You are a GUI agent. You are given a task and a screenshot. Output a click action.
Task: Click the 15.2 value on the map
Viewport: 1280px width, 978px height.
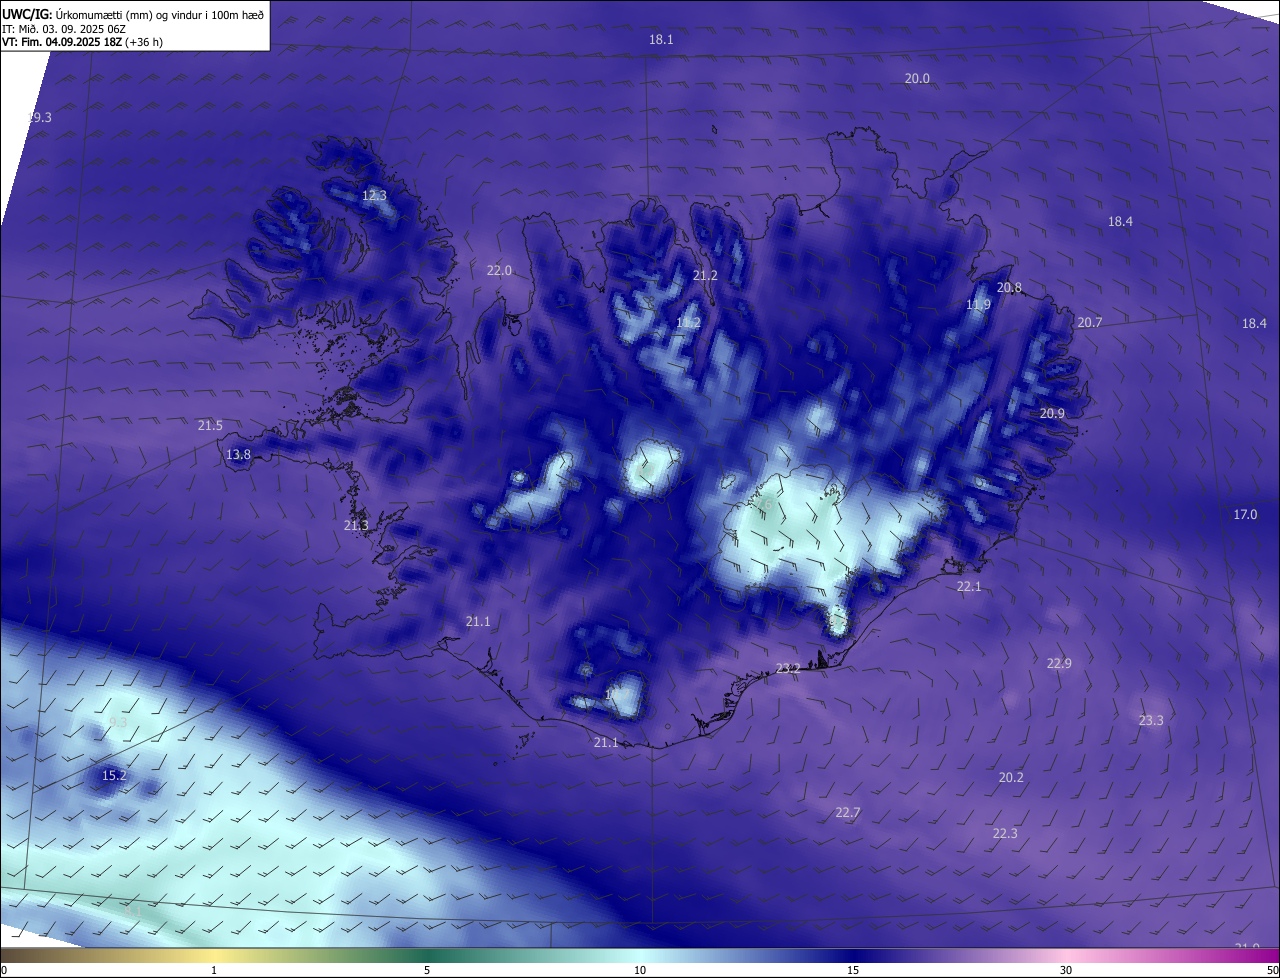click(x=114, y=776)
